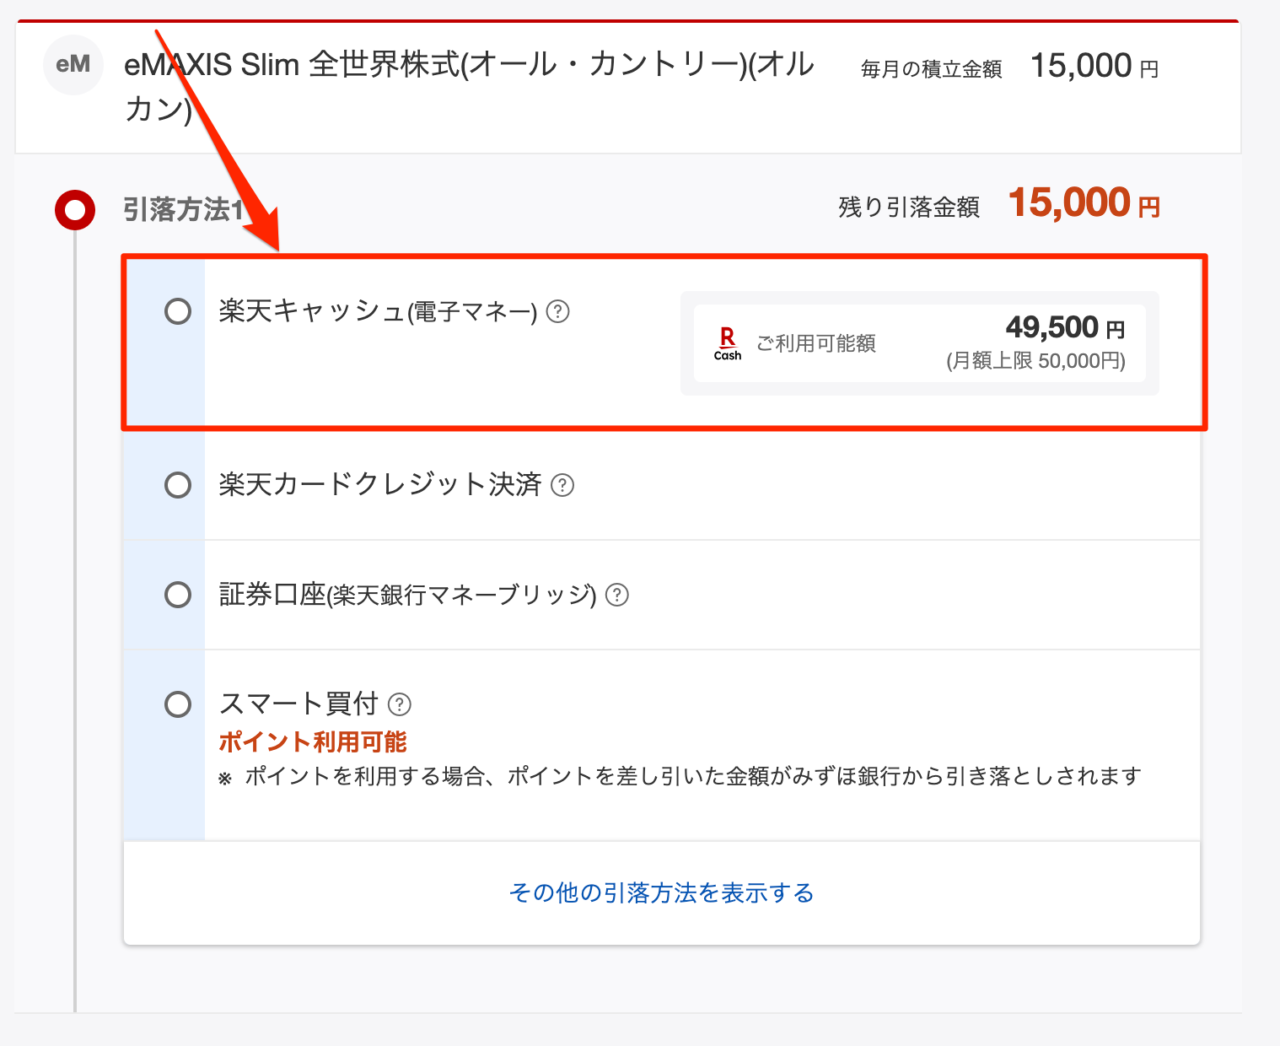Click the 証券口座(楽天銀行マネーブリッジ) label text
This screenshot has width=1280, height=1046.
pyautogui.click(x=407, y=595)
